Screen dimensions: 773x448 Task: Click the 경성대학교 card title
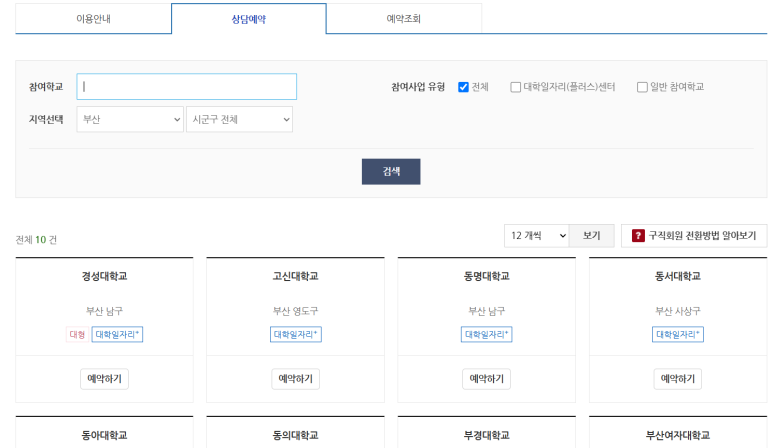pyautogui.click(x=105, y=276)
